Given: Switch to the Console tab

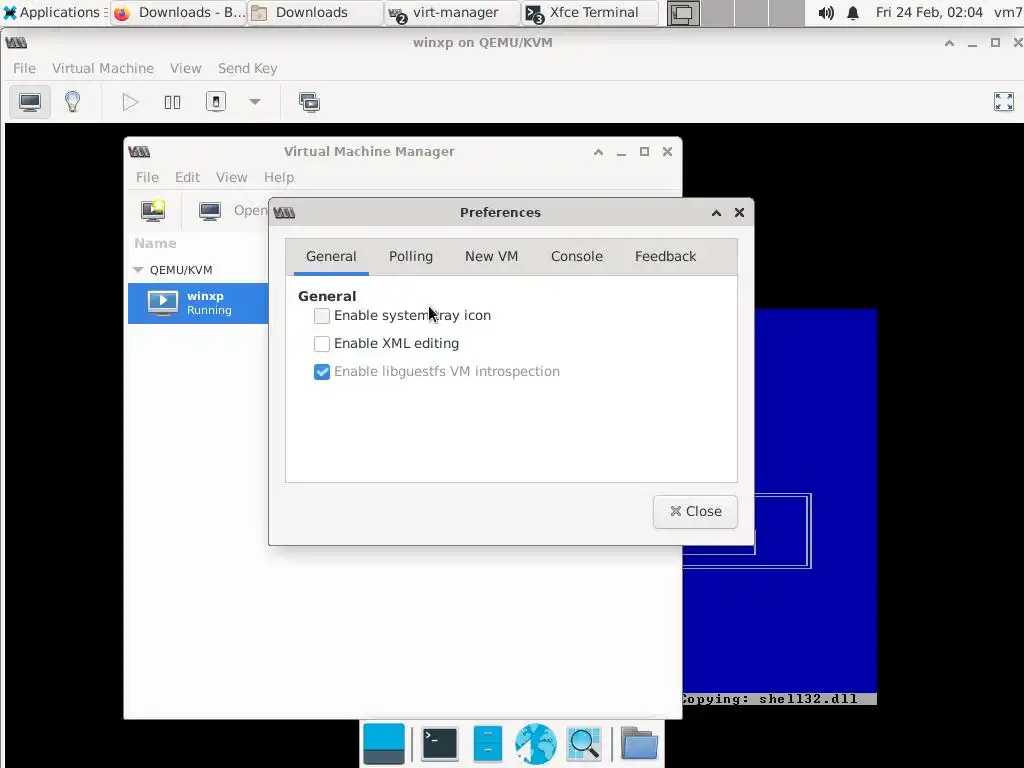Looking at the screenshot, I should click(x=577, y=257).
